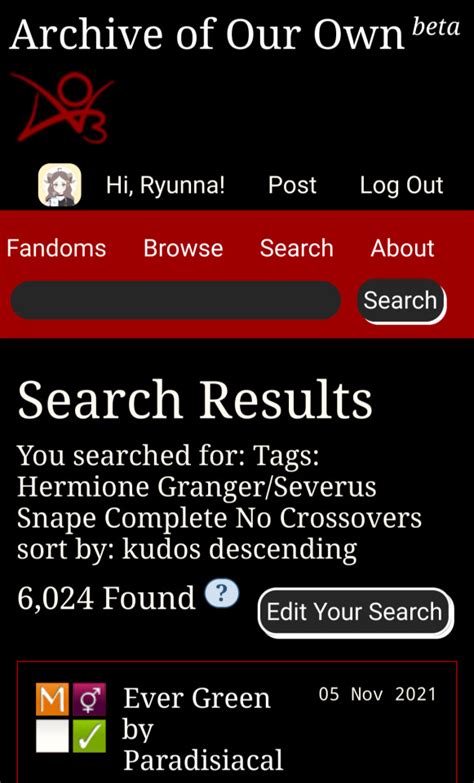Image resolution: width=474 pixels, height=783 pixels.
Task: Click the green complete checkmark icon
Action: [x=89, y=736]
